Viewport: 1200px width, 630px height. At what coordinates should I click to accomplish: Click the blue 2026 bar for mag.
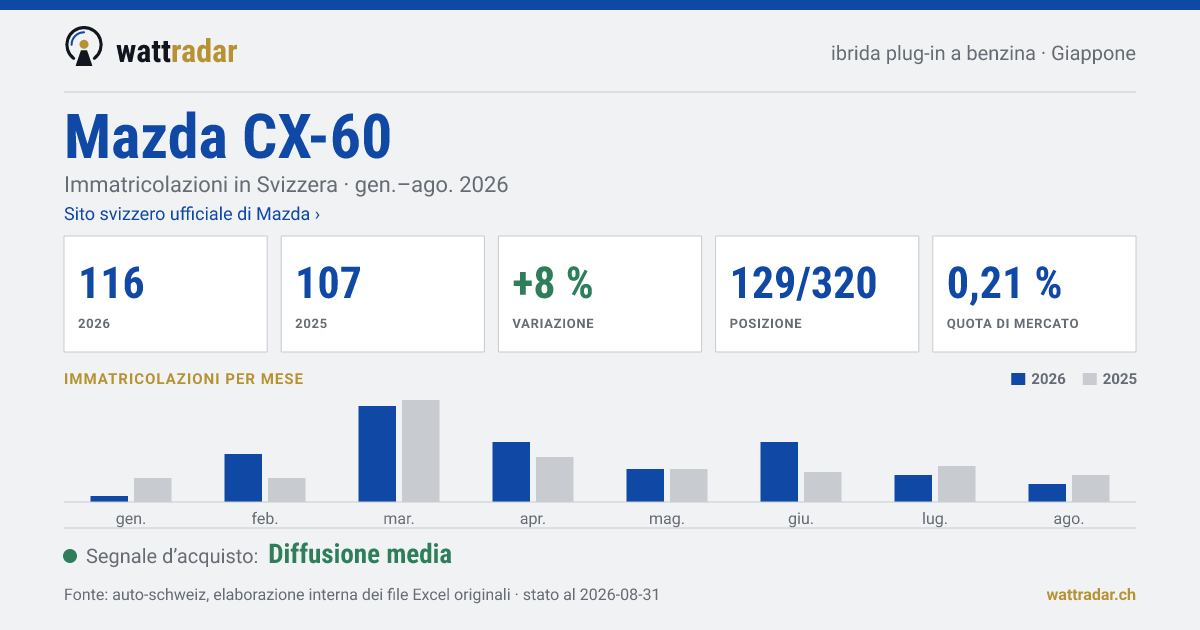[x=645, y=486]
